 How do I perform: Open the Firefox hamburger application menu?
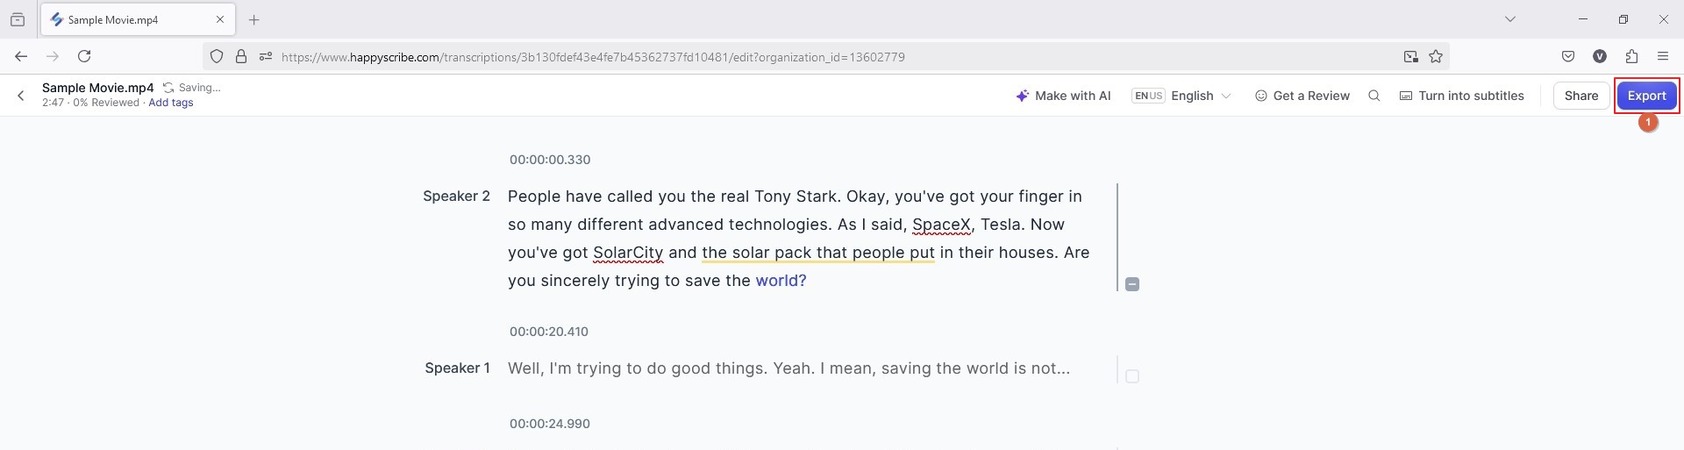[x=1663, y=57]
